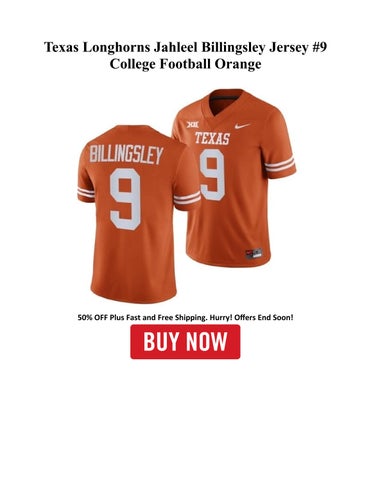Select the word Jahleel in the title

coord(175,47)
